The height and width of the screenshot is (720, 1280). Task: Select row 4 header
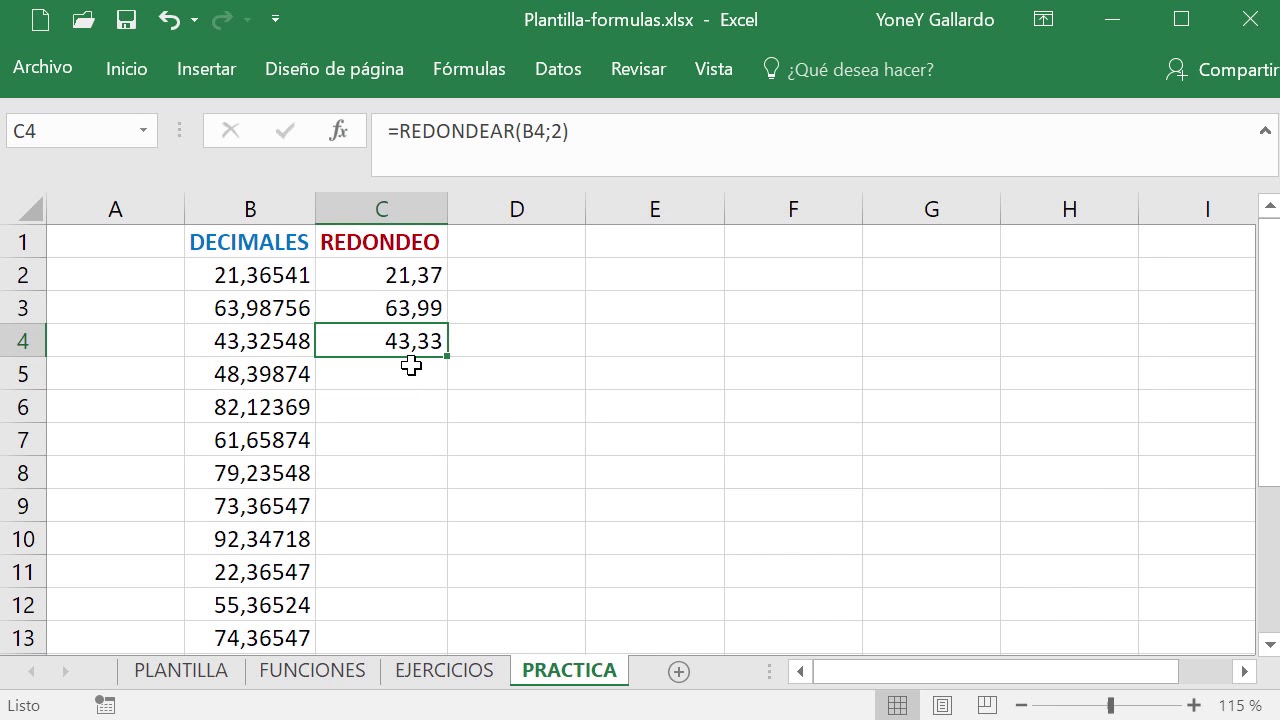click(x=23, y=341)
